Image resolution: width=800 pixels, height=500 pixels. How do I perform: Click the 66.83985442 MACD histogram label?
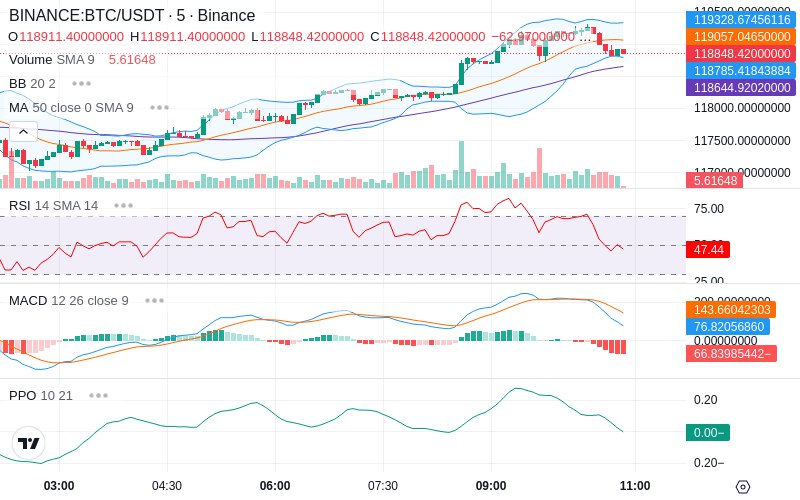tap(732, 354)
